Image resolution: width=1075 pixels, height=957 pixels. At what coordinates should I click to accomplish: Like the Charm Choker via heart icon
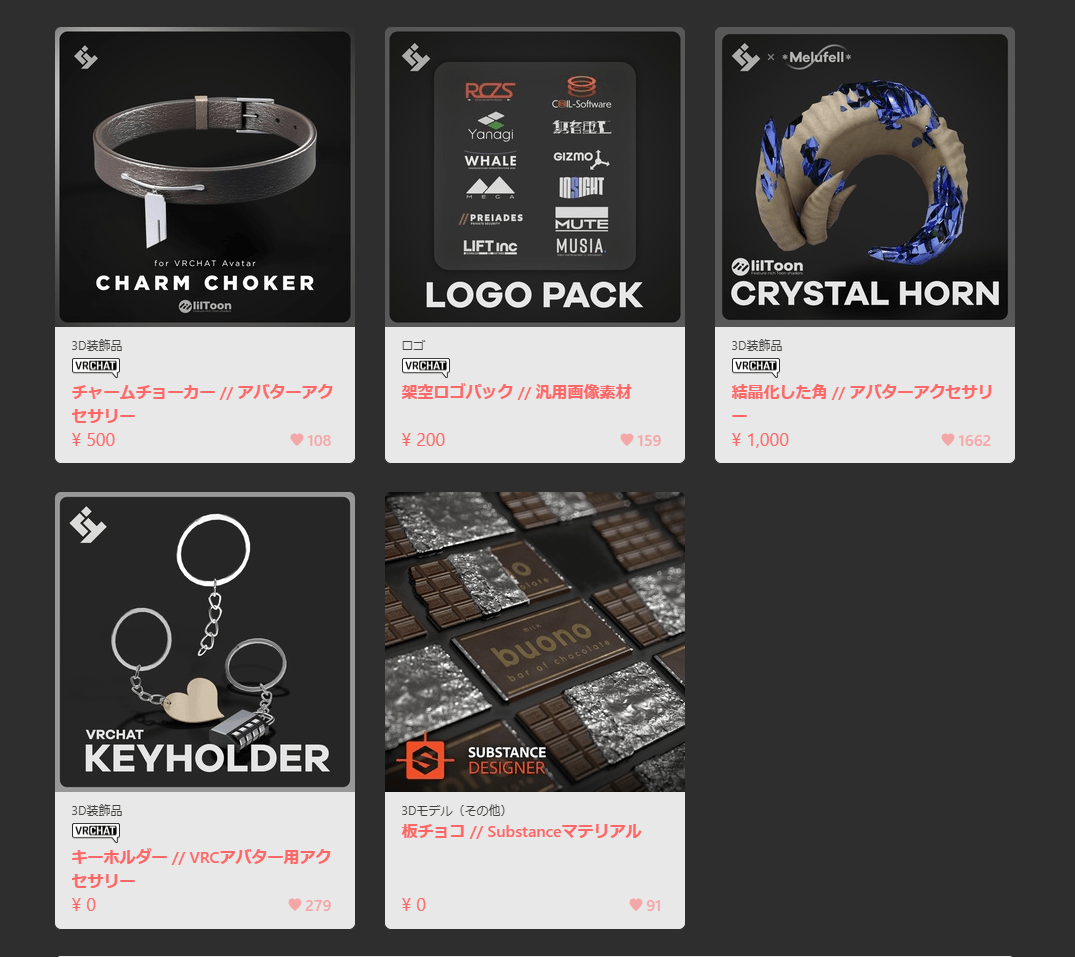click(297, 440)
